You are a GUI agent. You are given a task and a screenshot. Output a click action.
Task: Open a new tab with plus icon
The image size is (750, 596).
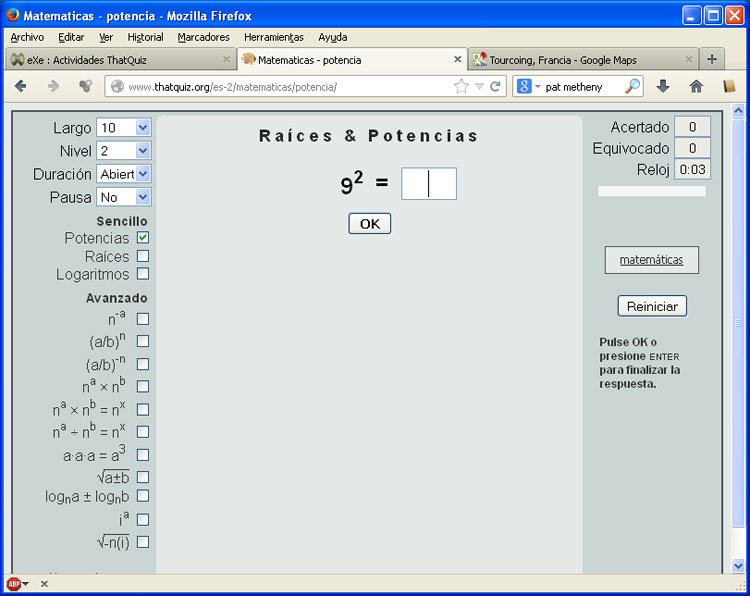(712, 59)
